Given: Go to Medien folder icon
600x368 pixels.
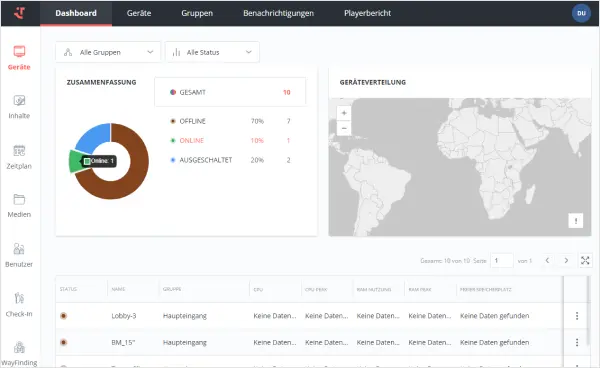Looking at the screenshot, I should click(19, 199).
